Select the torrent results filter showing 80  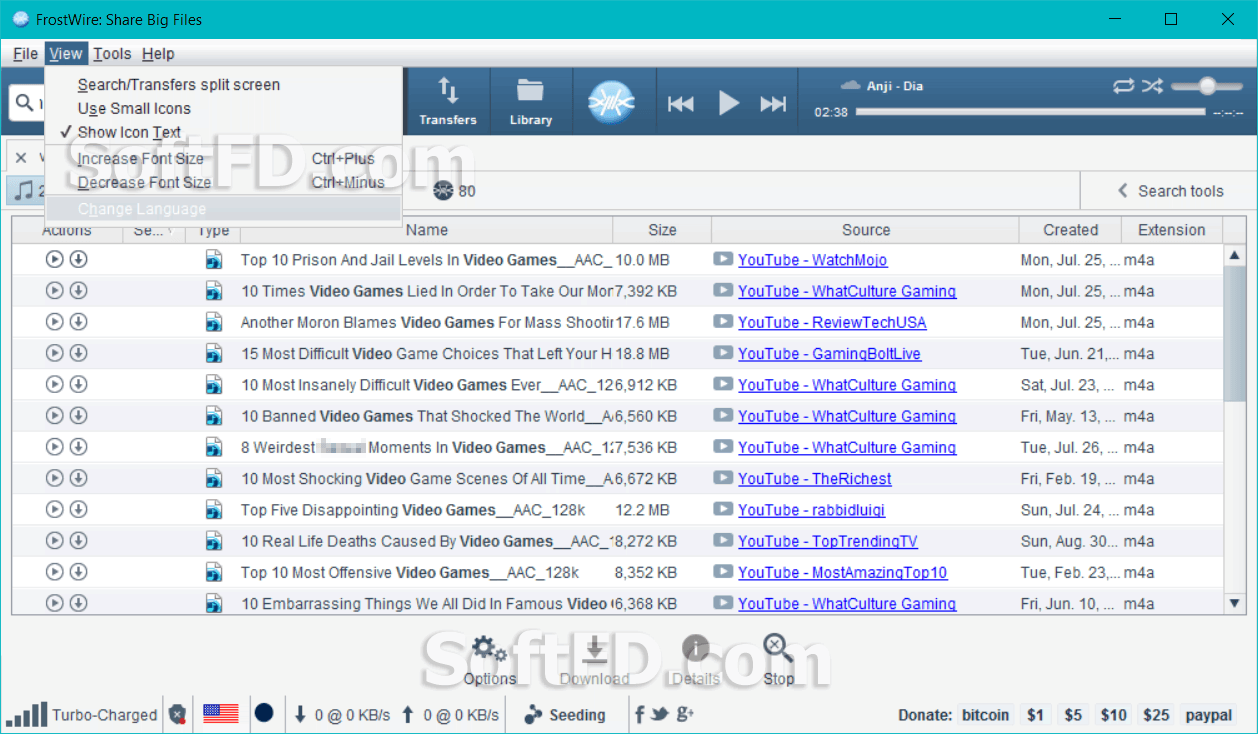[x=454, y=190]
